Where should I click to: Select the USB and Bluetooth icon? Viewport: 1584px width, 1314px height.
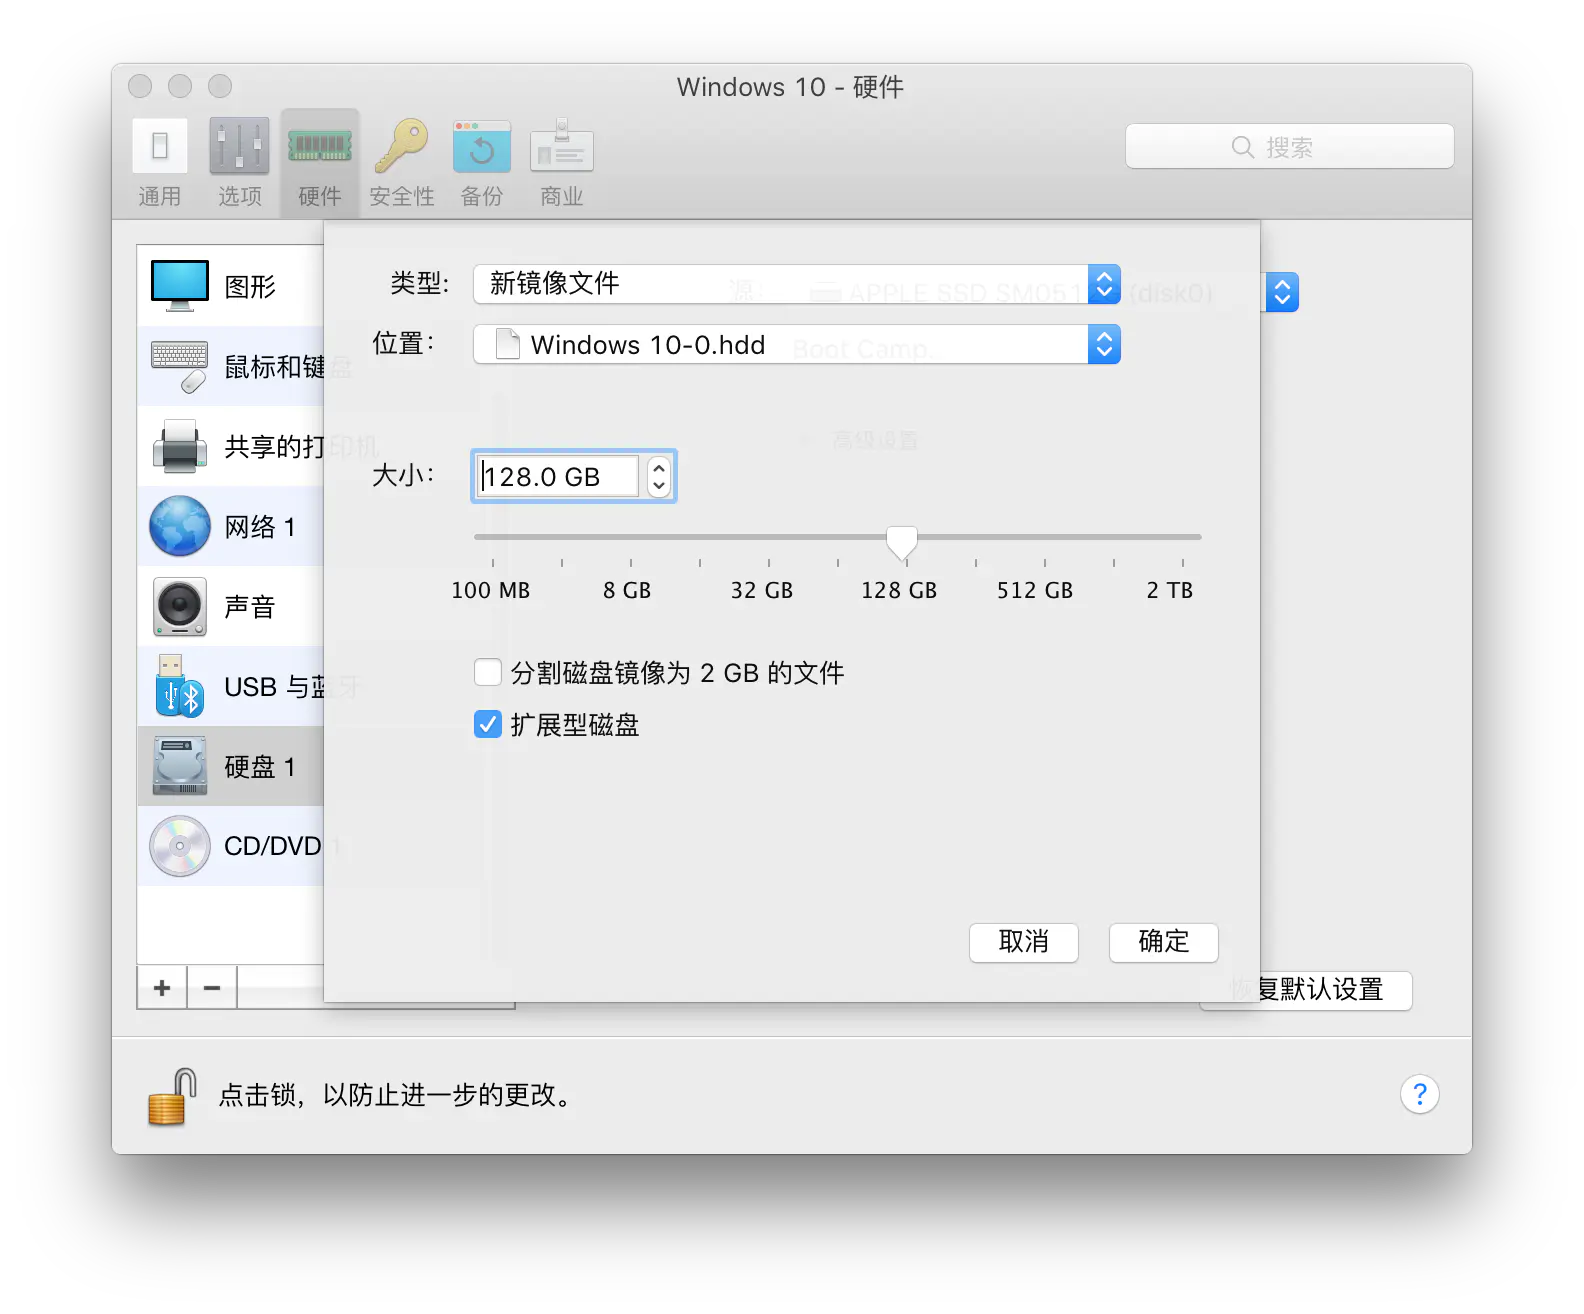(180, 686)
